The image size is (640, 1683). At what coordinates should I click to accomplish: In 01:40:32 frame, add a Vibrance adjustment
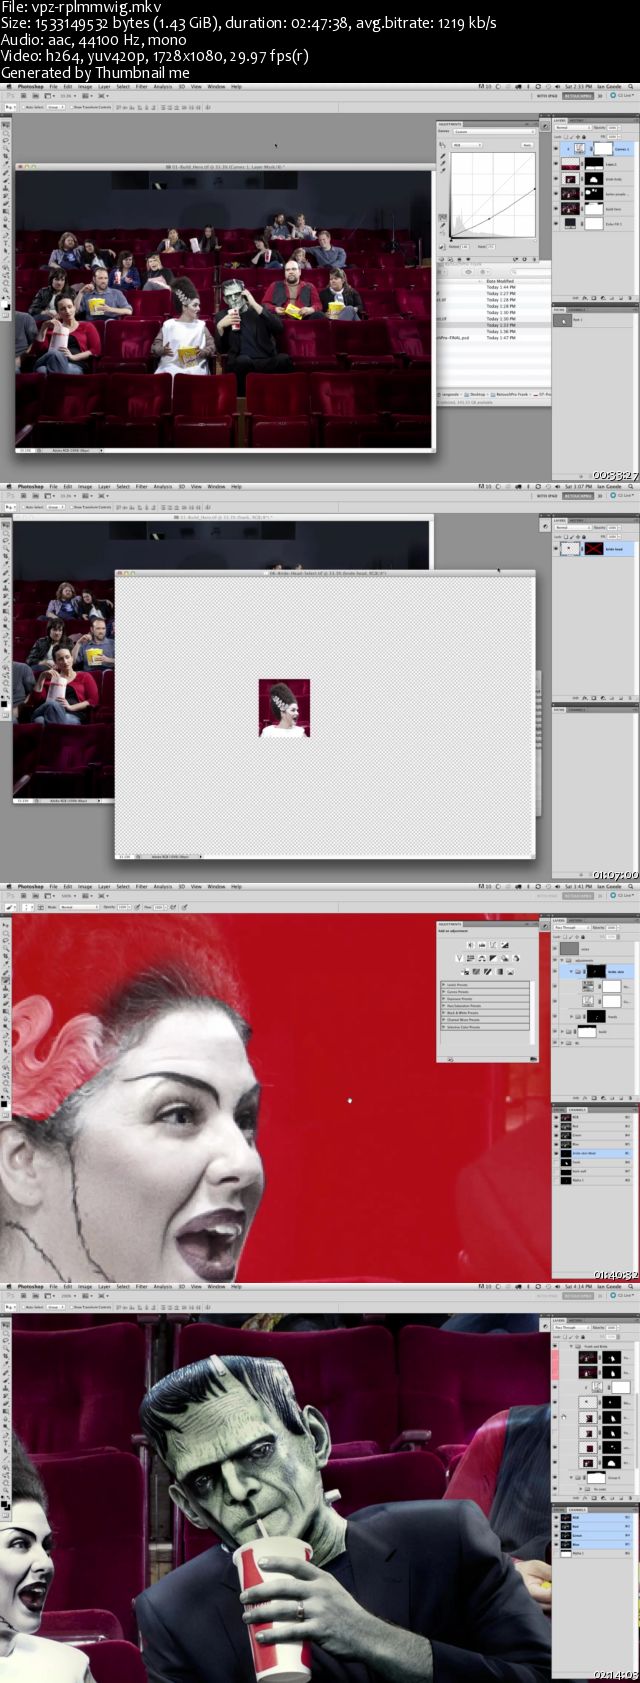[x=460, y=958]
